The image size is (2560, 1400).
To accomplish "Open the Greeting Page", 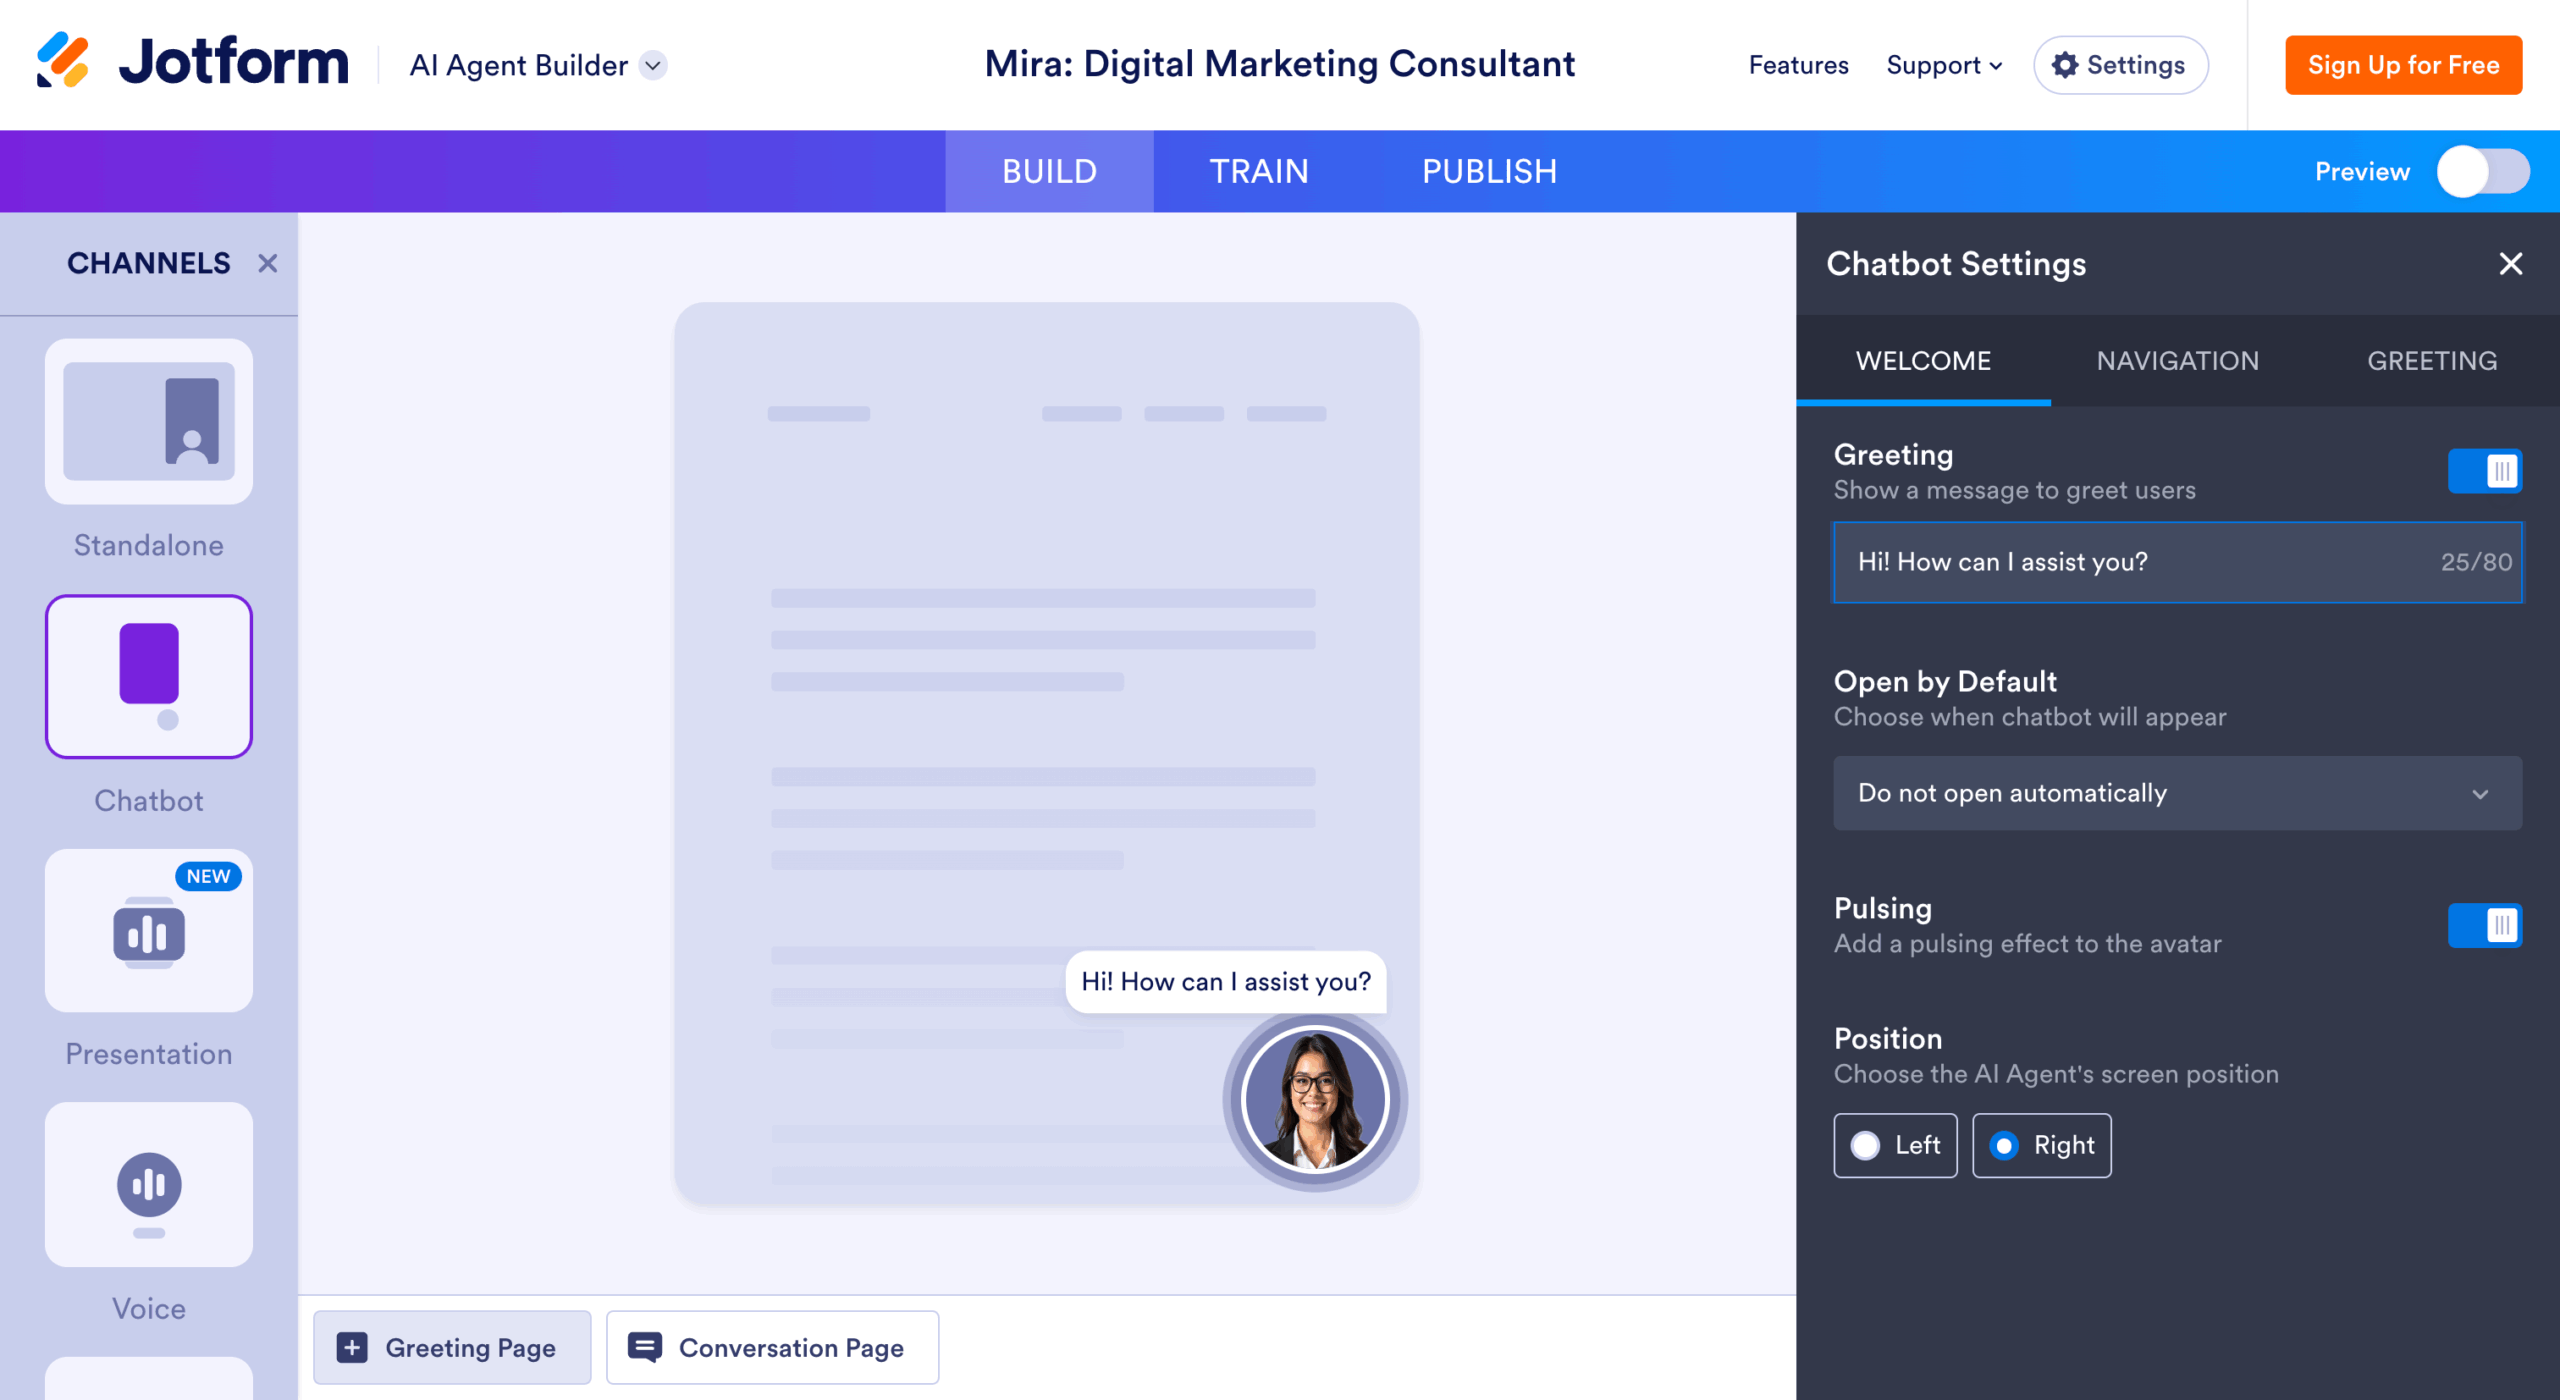I will tap(452, 1347).
